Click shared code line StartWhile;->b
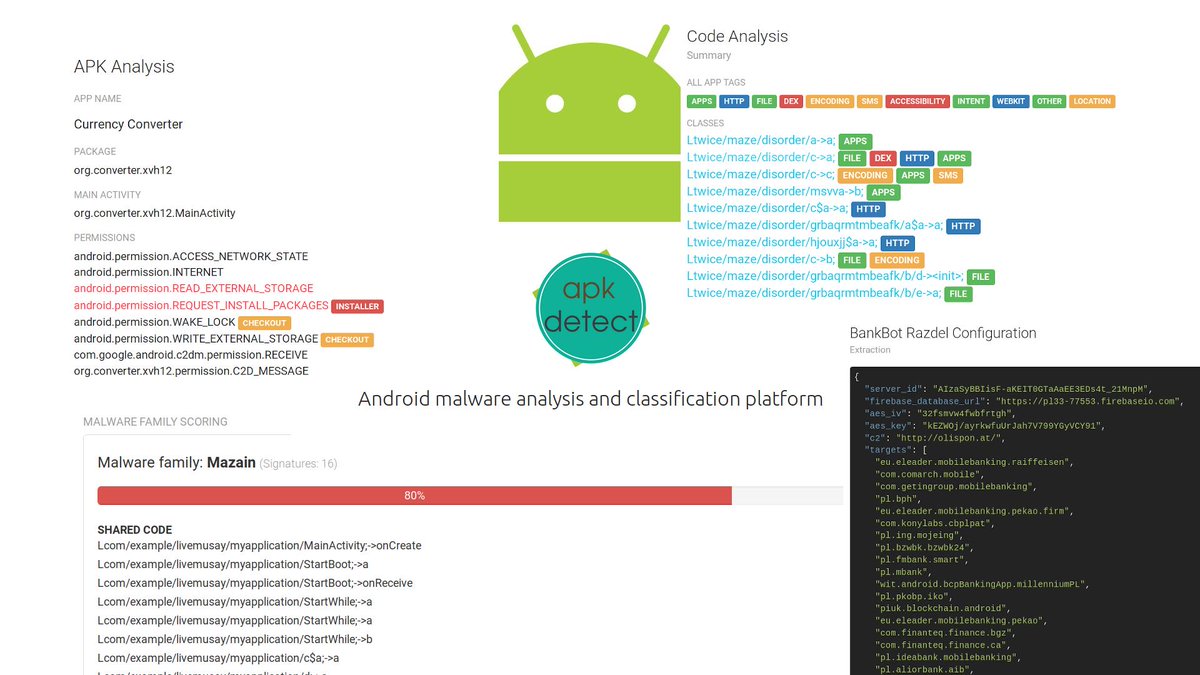Screen dimensions: 1200x675 [235, 639]
